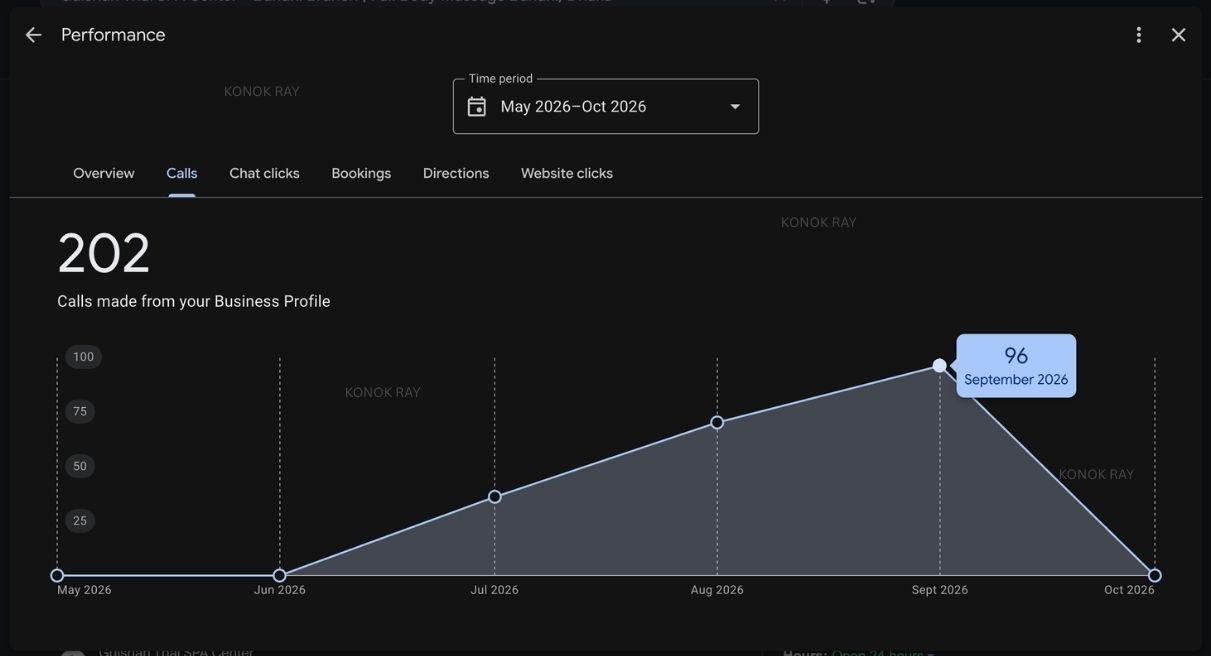Click the 202 calls total number
1211x656 pixels.
[x=104, y=254]
